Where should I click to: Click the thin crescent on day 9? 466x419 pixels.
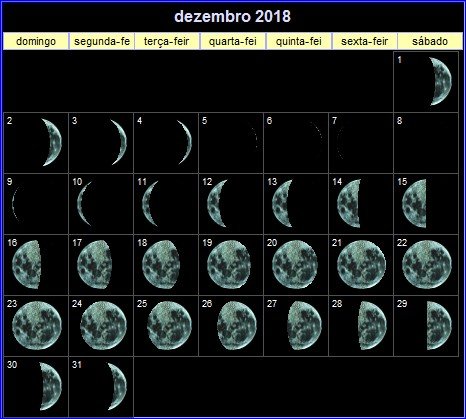coord(16,204)
